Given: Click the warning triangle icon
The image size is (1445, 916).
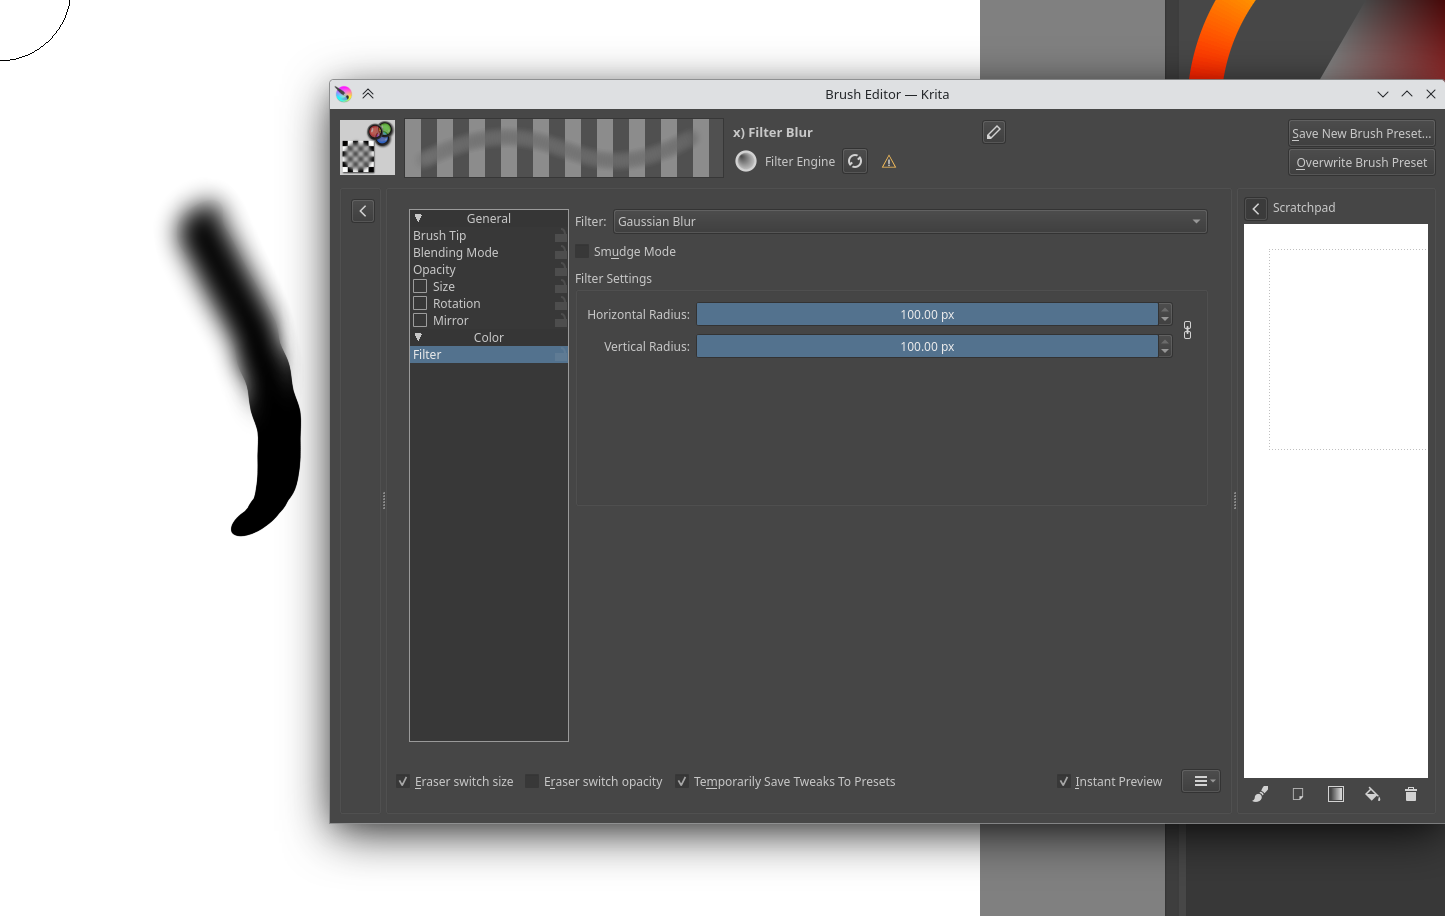Looking at the screenshot, I should point(889,162).
